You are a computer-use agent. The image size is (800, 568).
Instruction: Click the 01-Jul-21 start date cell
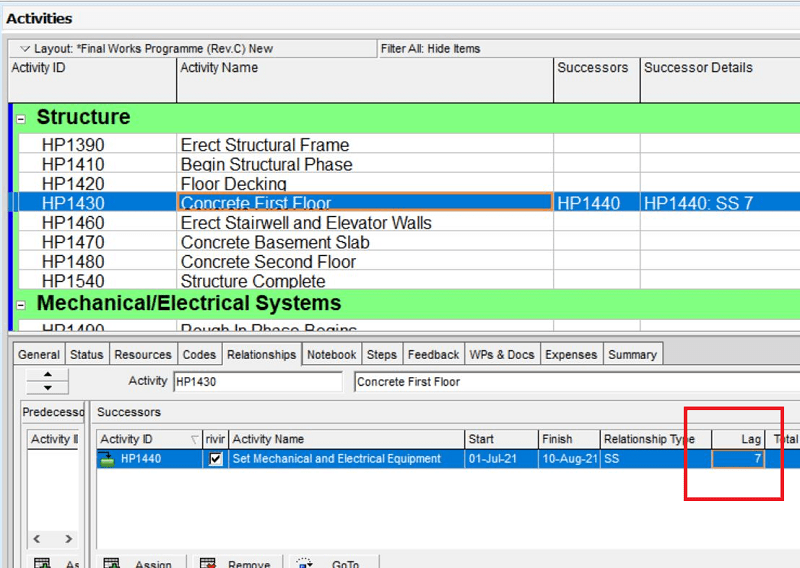coord(501,459)
